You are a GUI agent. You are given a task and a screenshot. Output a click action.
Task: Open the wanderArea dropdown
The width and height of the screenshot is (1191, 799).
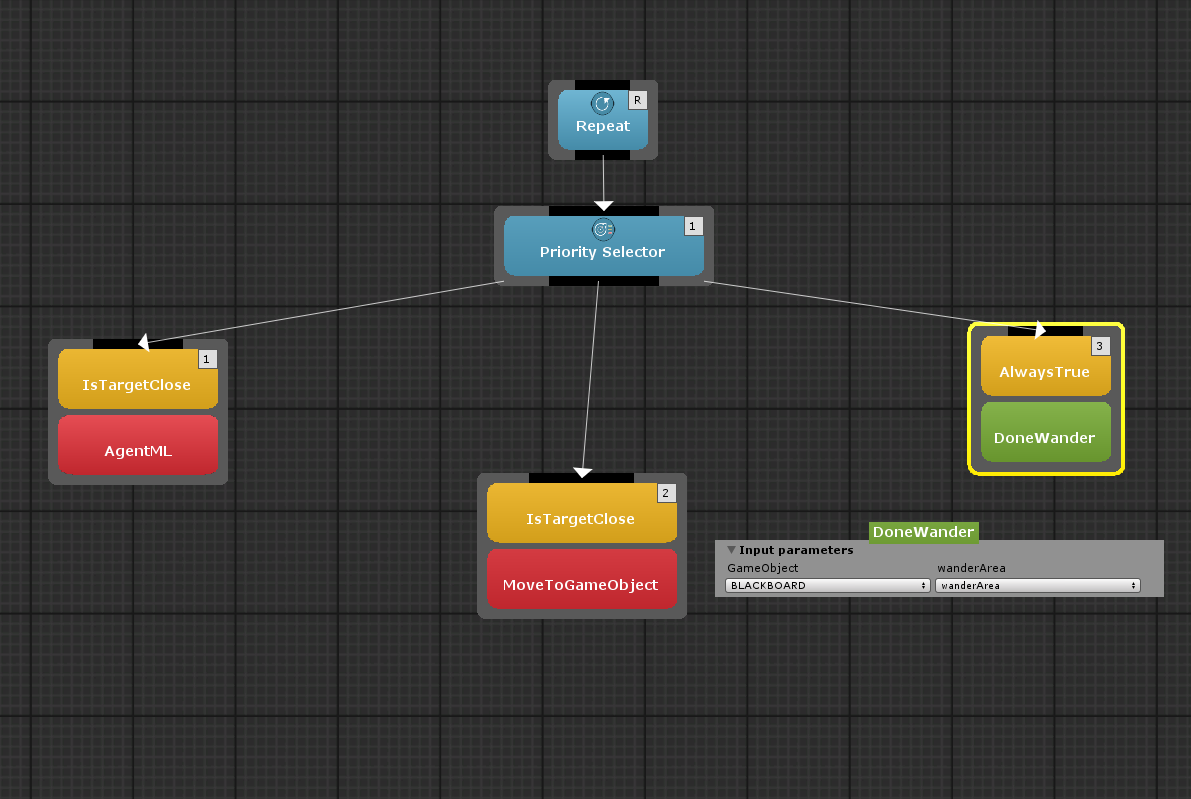1037,586
